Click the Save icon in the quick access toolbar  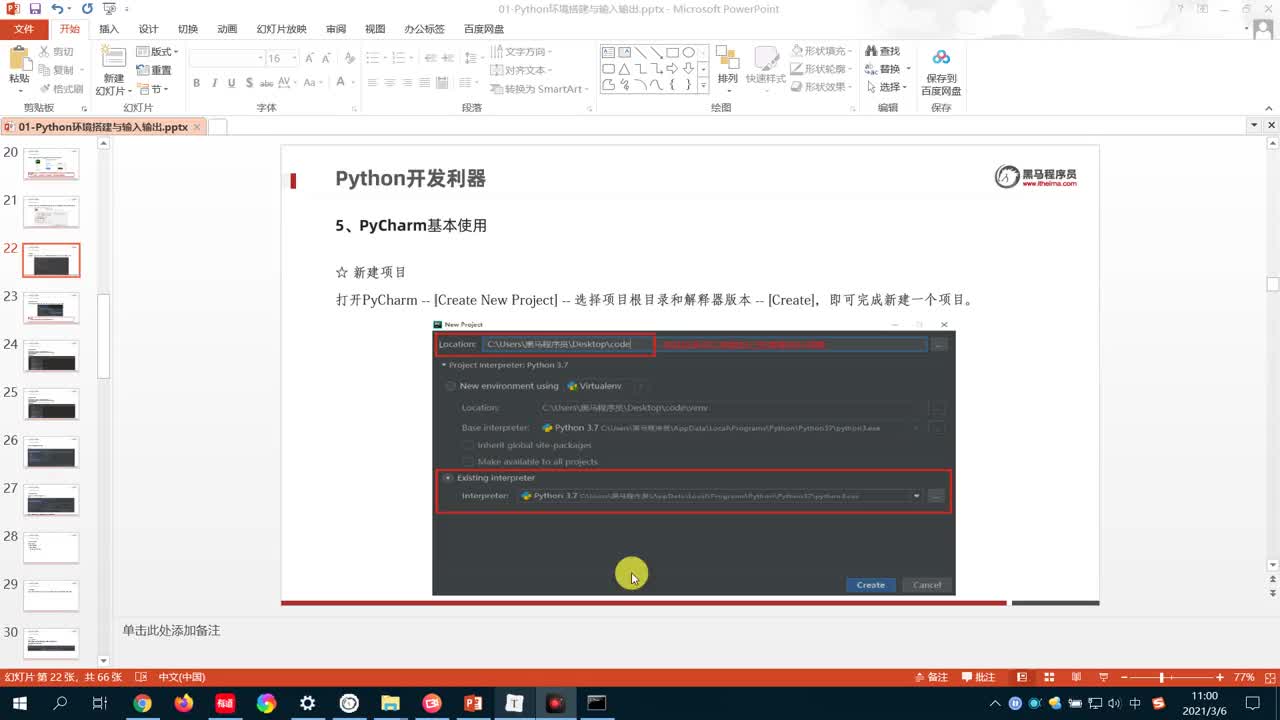coord(35,9)
